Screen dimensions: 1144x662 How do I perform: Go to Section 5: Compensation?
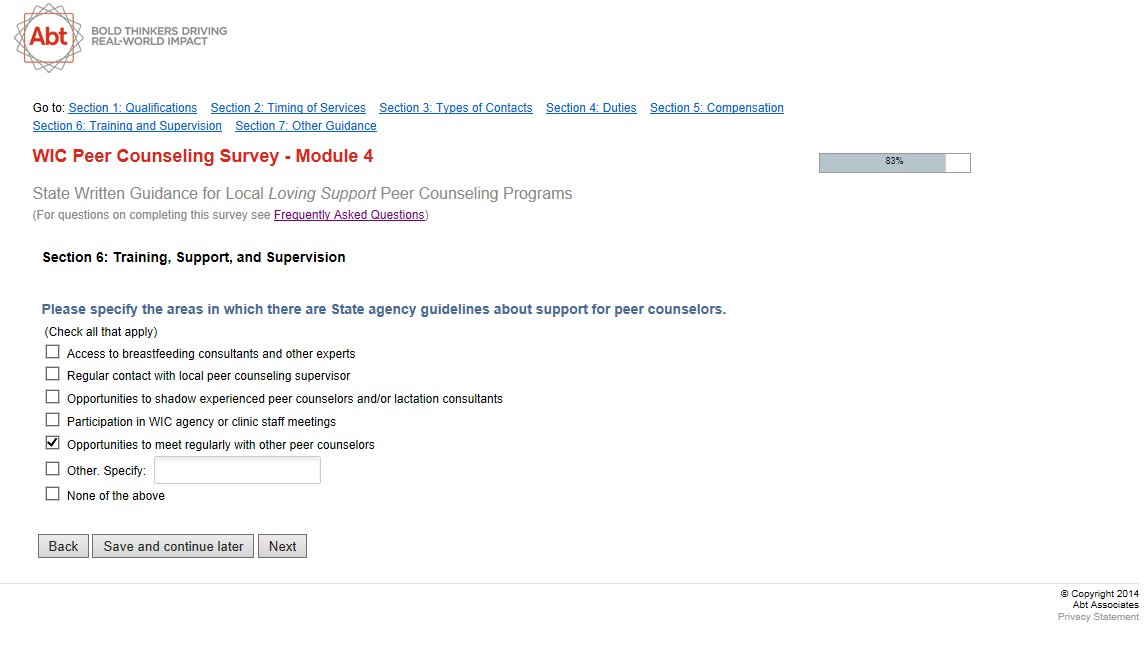pos(717,108)
